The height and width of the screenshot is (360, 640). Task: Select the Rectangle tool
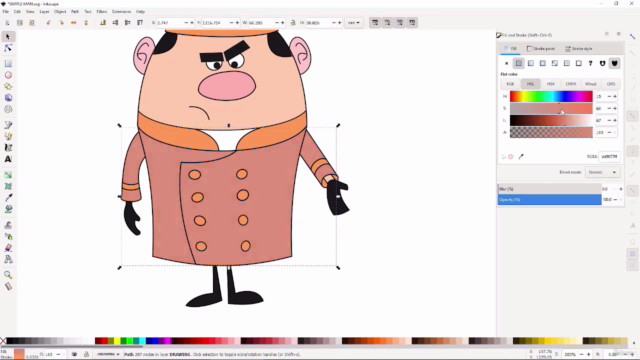click(x=8, y=64)
